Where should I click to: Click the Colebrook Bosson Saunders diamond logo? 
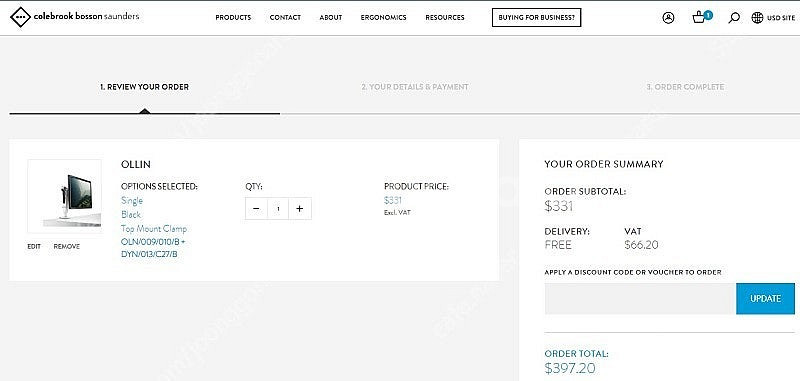[20, 17]
